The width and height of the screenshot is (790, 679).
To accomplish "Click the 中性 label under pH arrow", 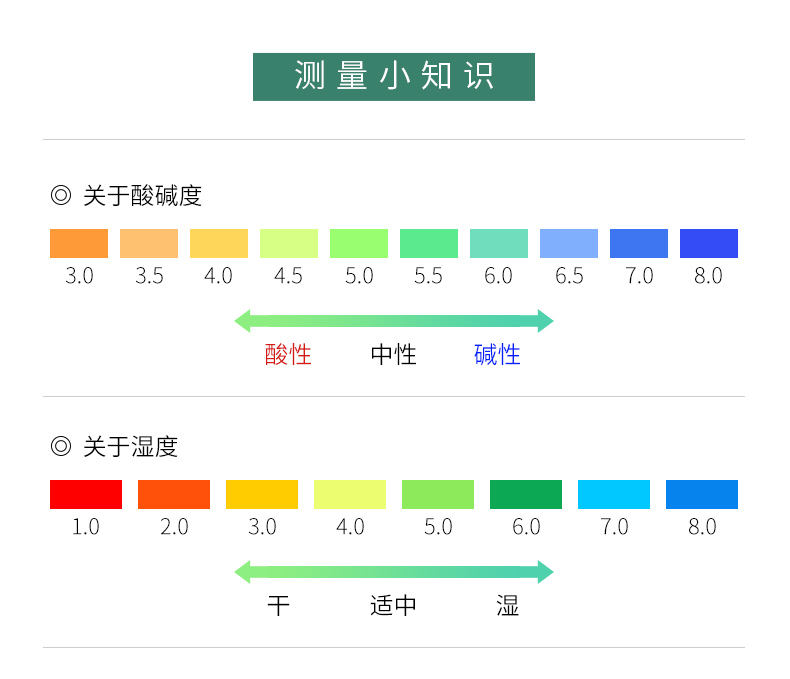I will tap(393, 355).
